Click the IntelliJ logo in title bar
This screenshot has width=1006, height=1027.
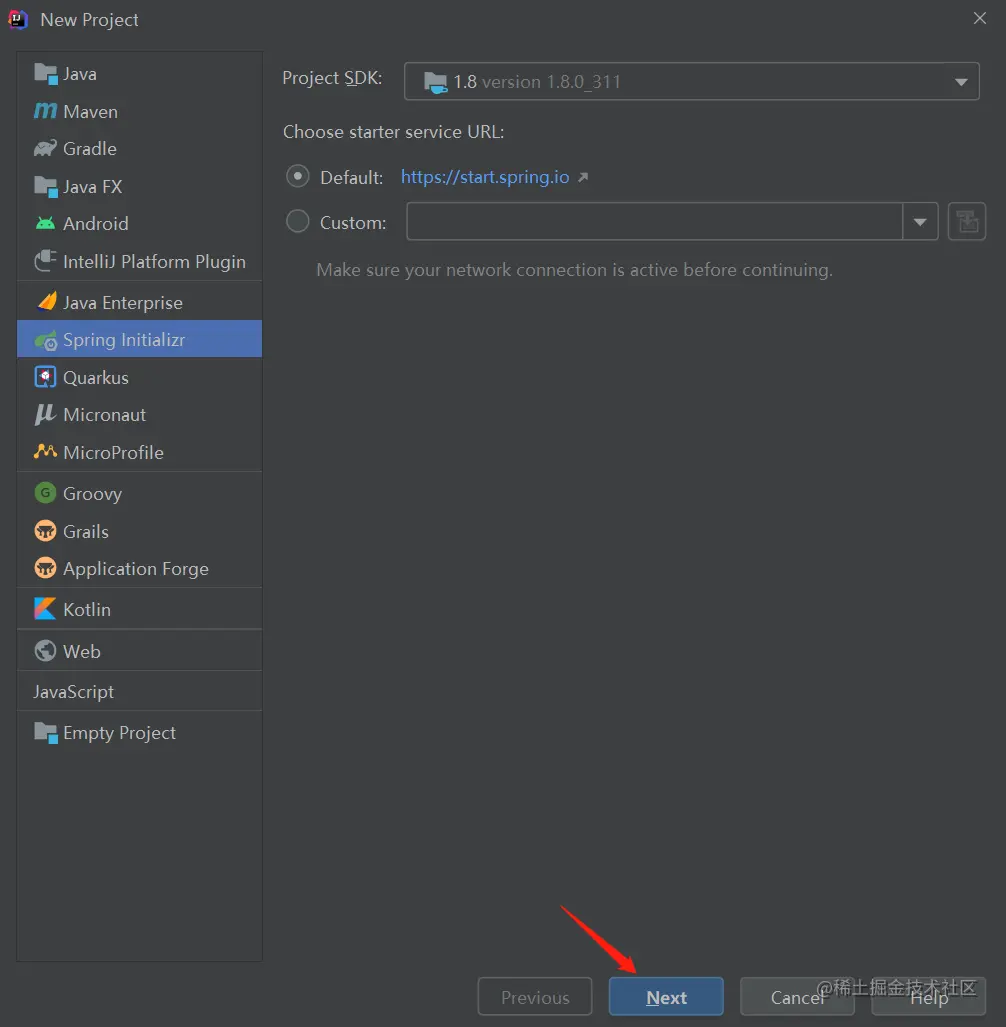(x=18, y=20)
